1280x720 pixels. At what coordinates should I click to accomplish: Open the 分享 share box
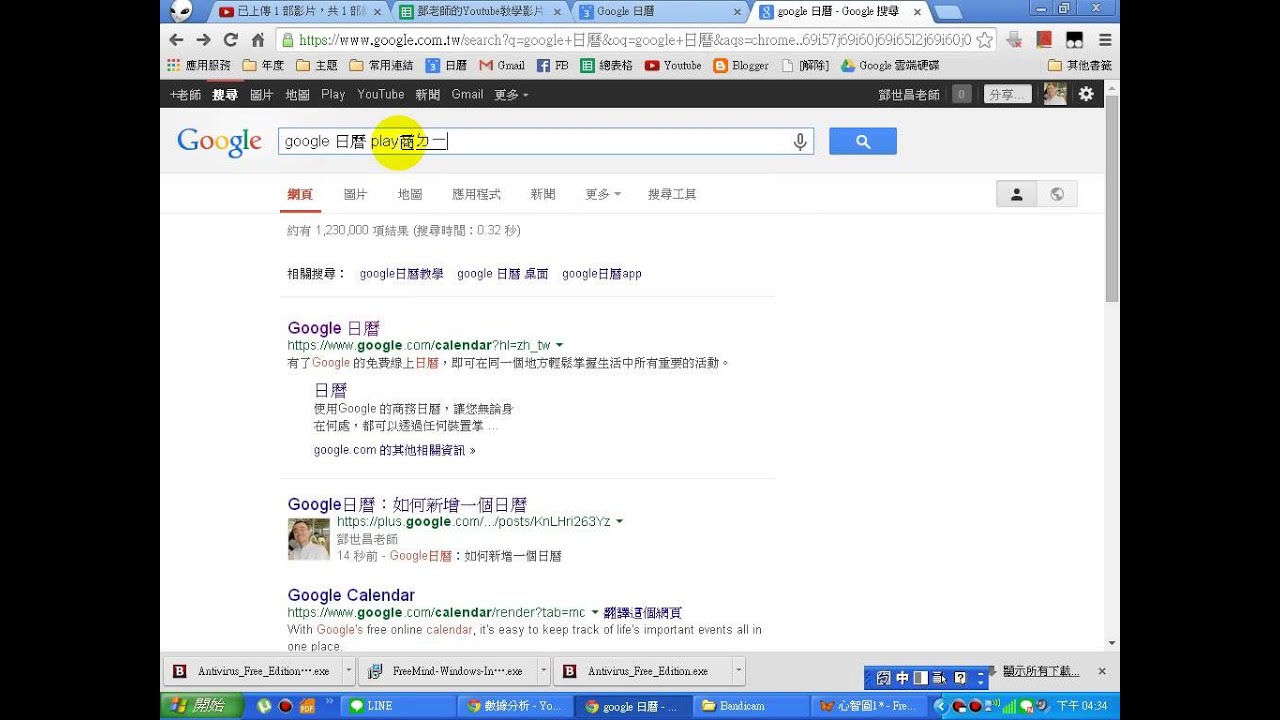[1007, 94]
